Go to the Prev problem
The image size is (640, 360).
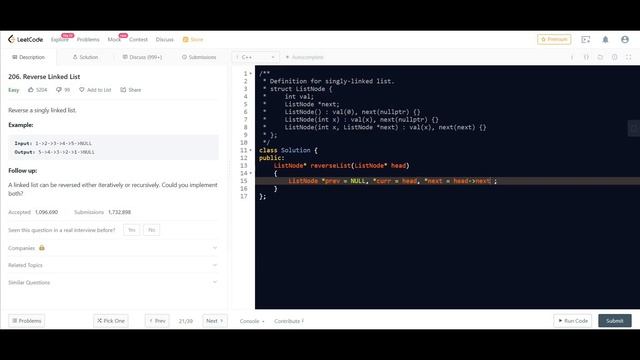point(157,321)
